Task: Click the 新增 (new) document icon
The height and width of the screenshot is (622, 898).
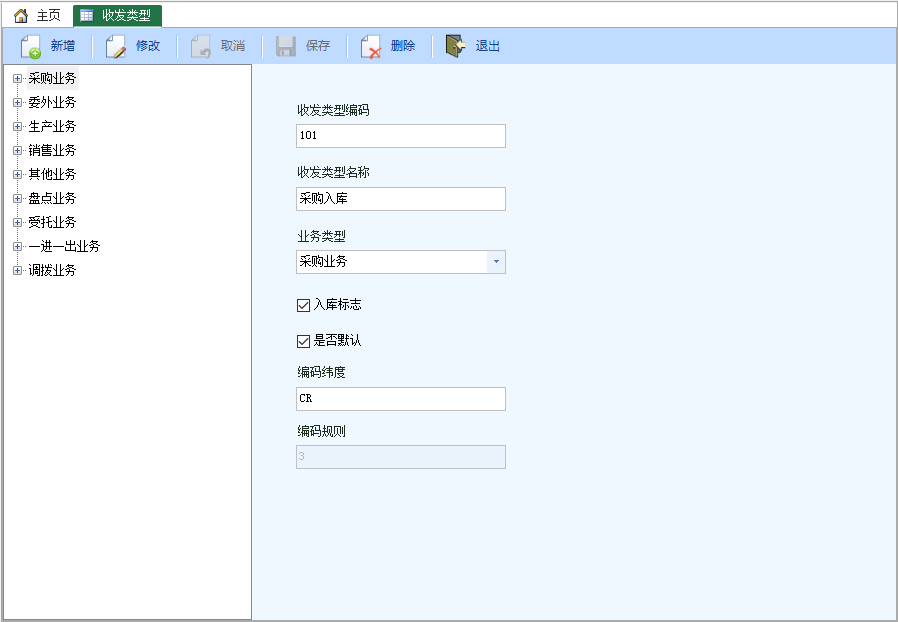Action: [30, 46]
